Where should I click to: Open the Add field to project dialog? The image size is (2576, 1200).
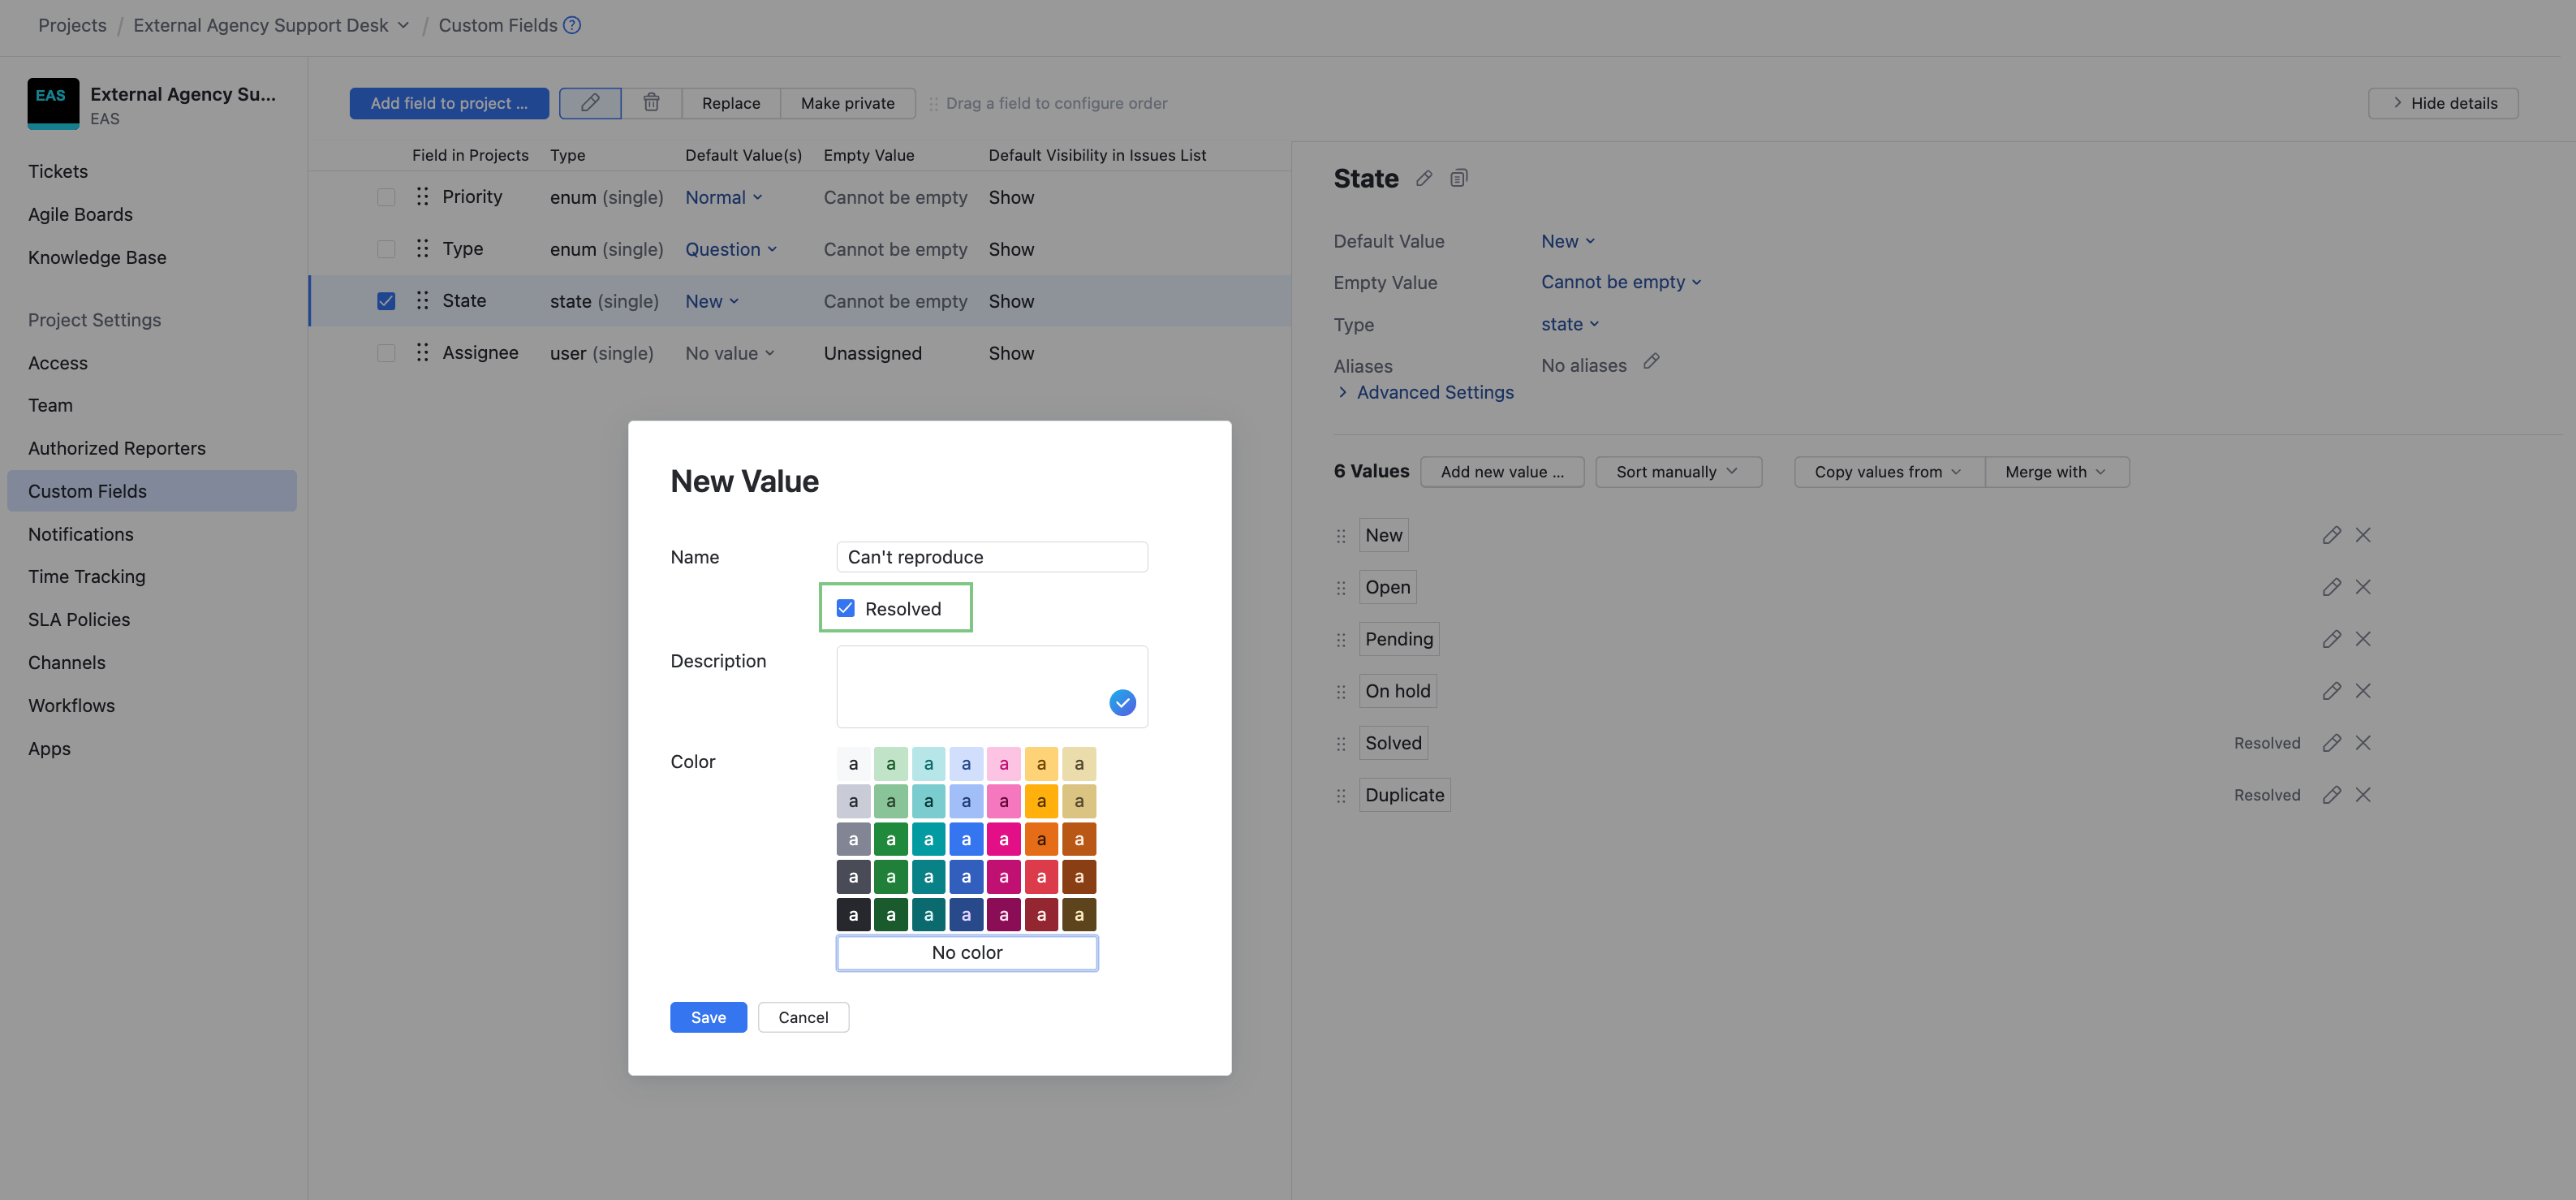[449, 103]
